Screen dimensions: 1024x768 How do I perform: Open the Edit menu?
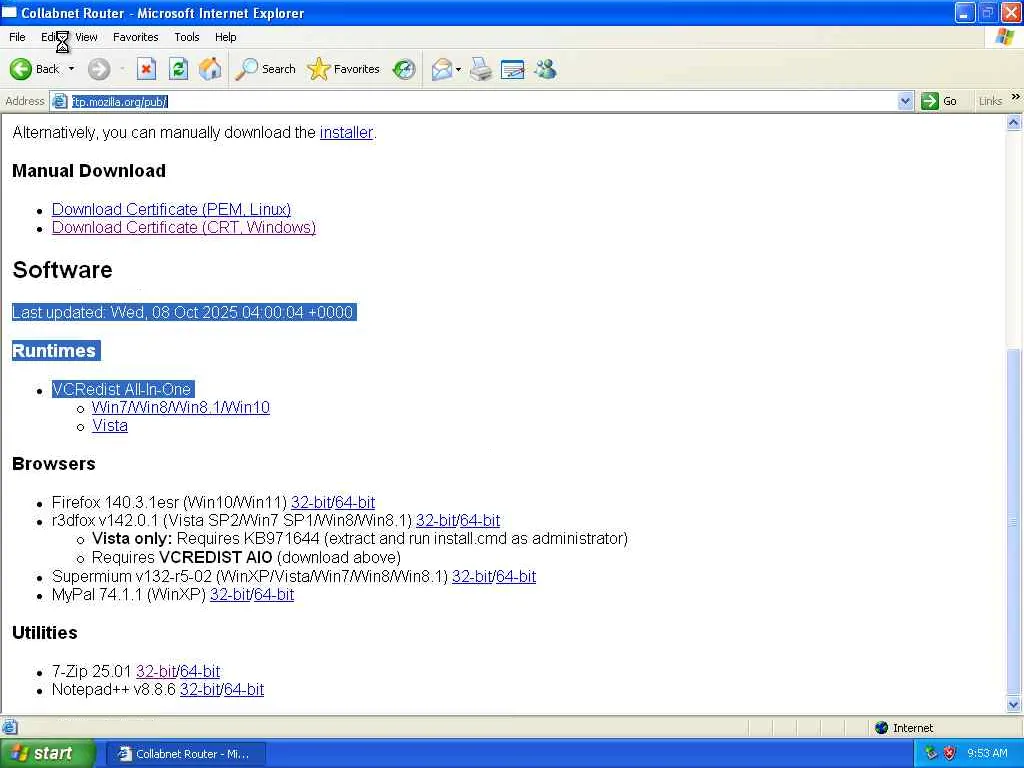[x=50, y=37]
